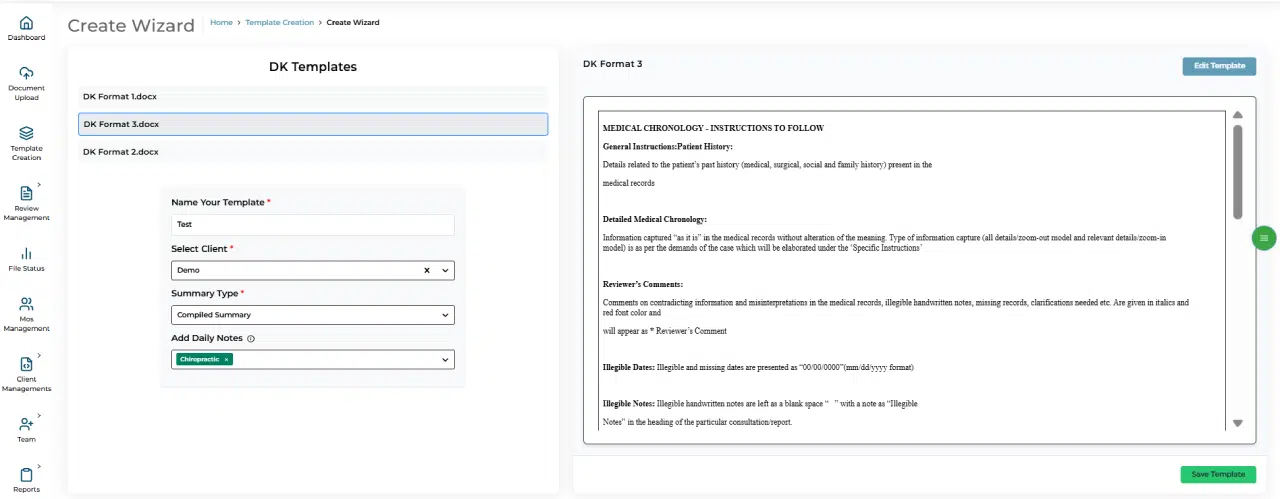Open File Status chart icon
This screenshot has width=1280, height=499.
(27, 253)
